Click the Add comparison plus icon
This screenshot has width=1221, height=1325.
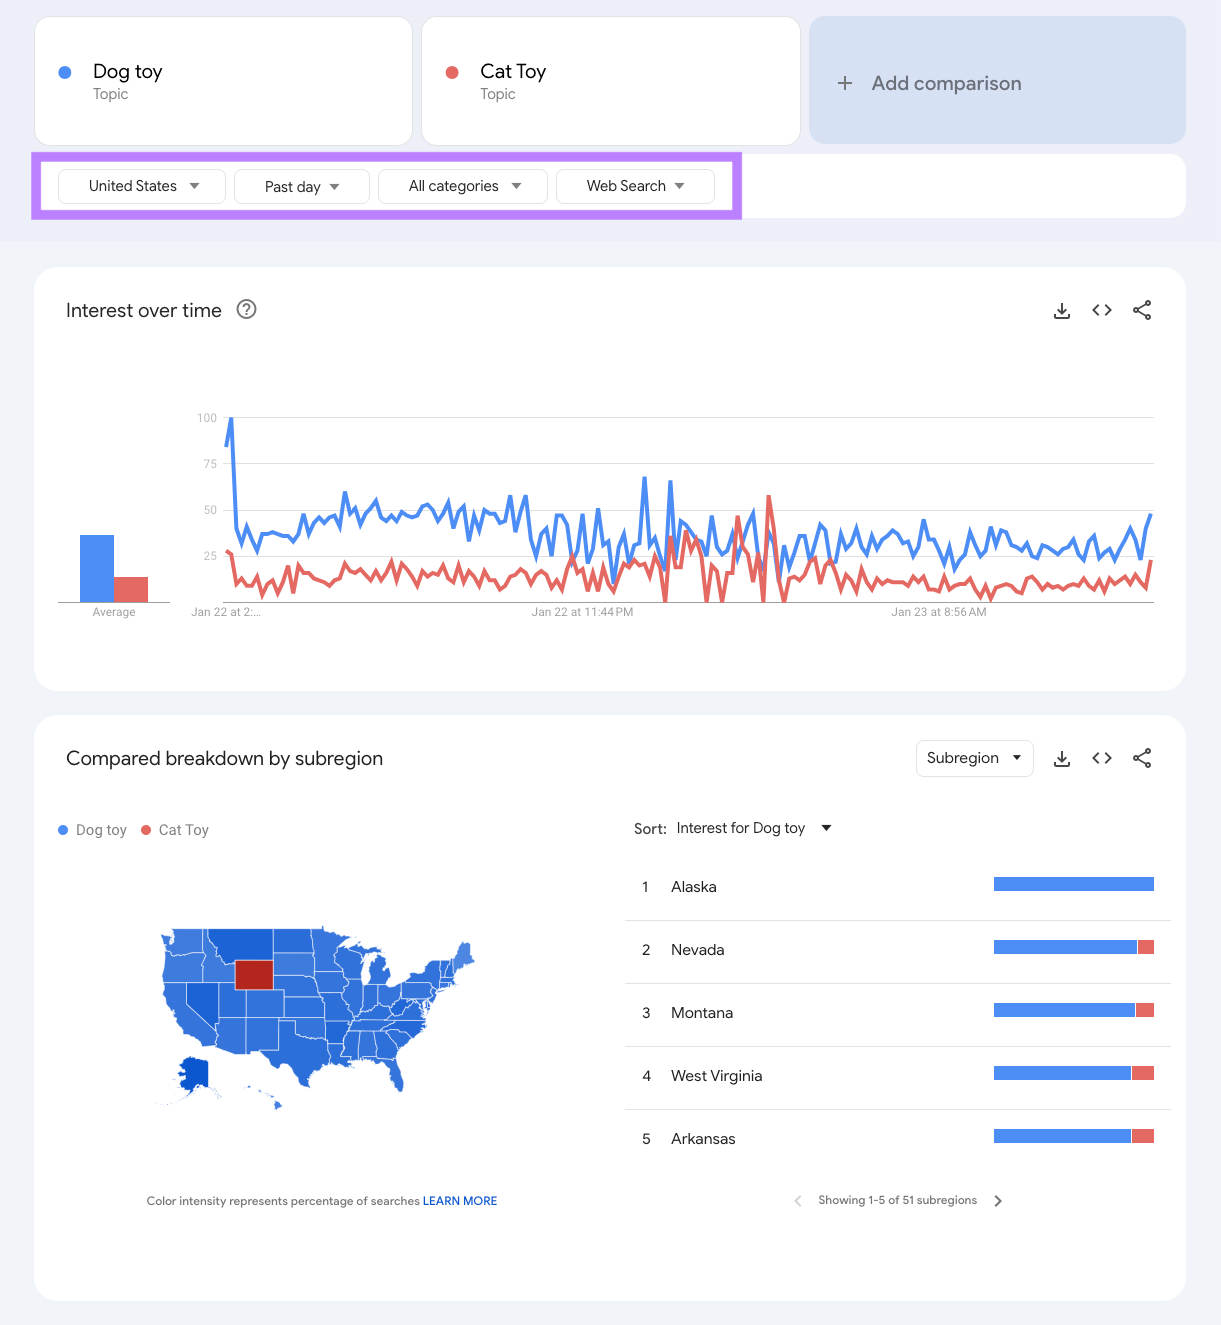845,83
